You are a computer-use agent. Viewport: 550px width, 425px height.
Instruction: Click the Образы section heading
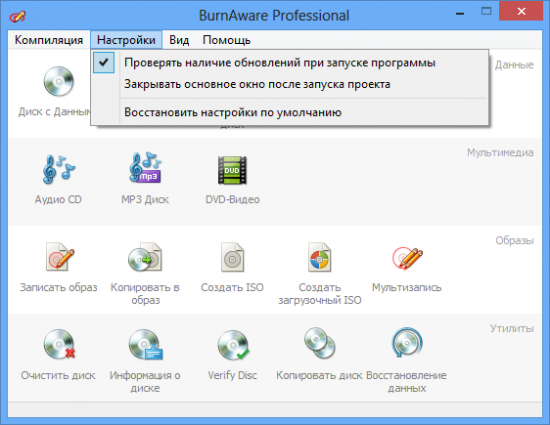(x=515, y=241)
